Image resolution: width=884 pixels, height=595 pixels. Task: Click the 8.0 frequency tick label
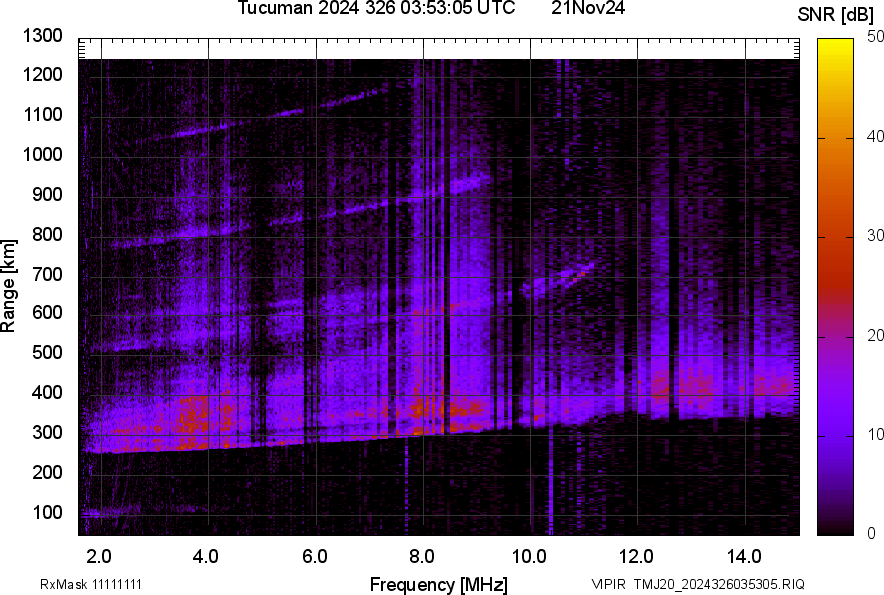(422, 556)
